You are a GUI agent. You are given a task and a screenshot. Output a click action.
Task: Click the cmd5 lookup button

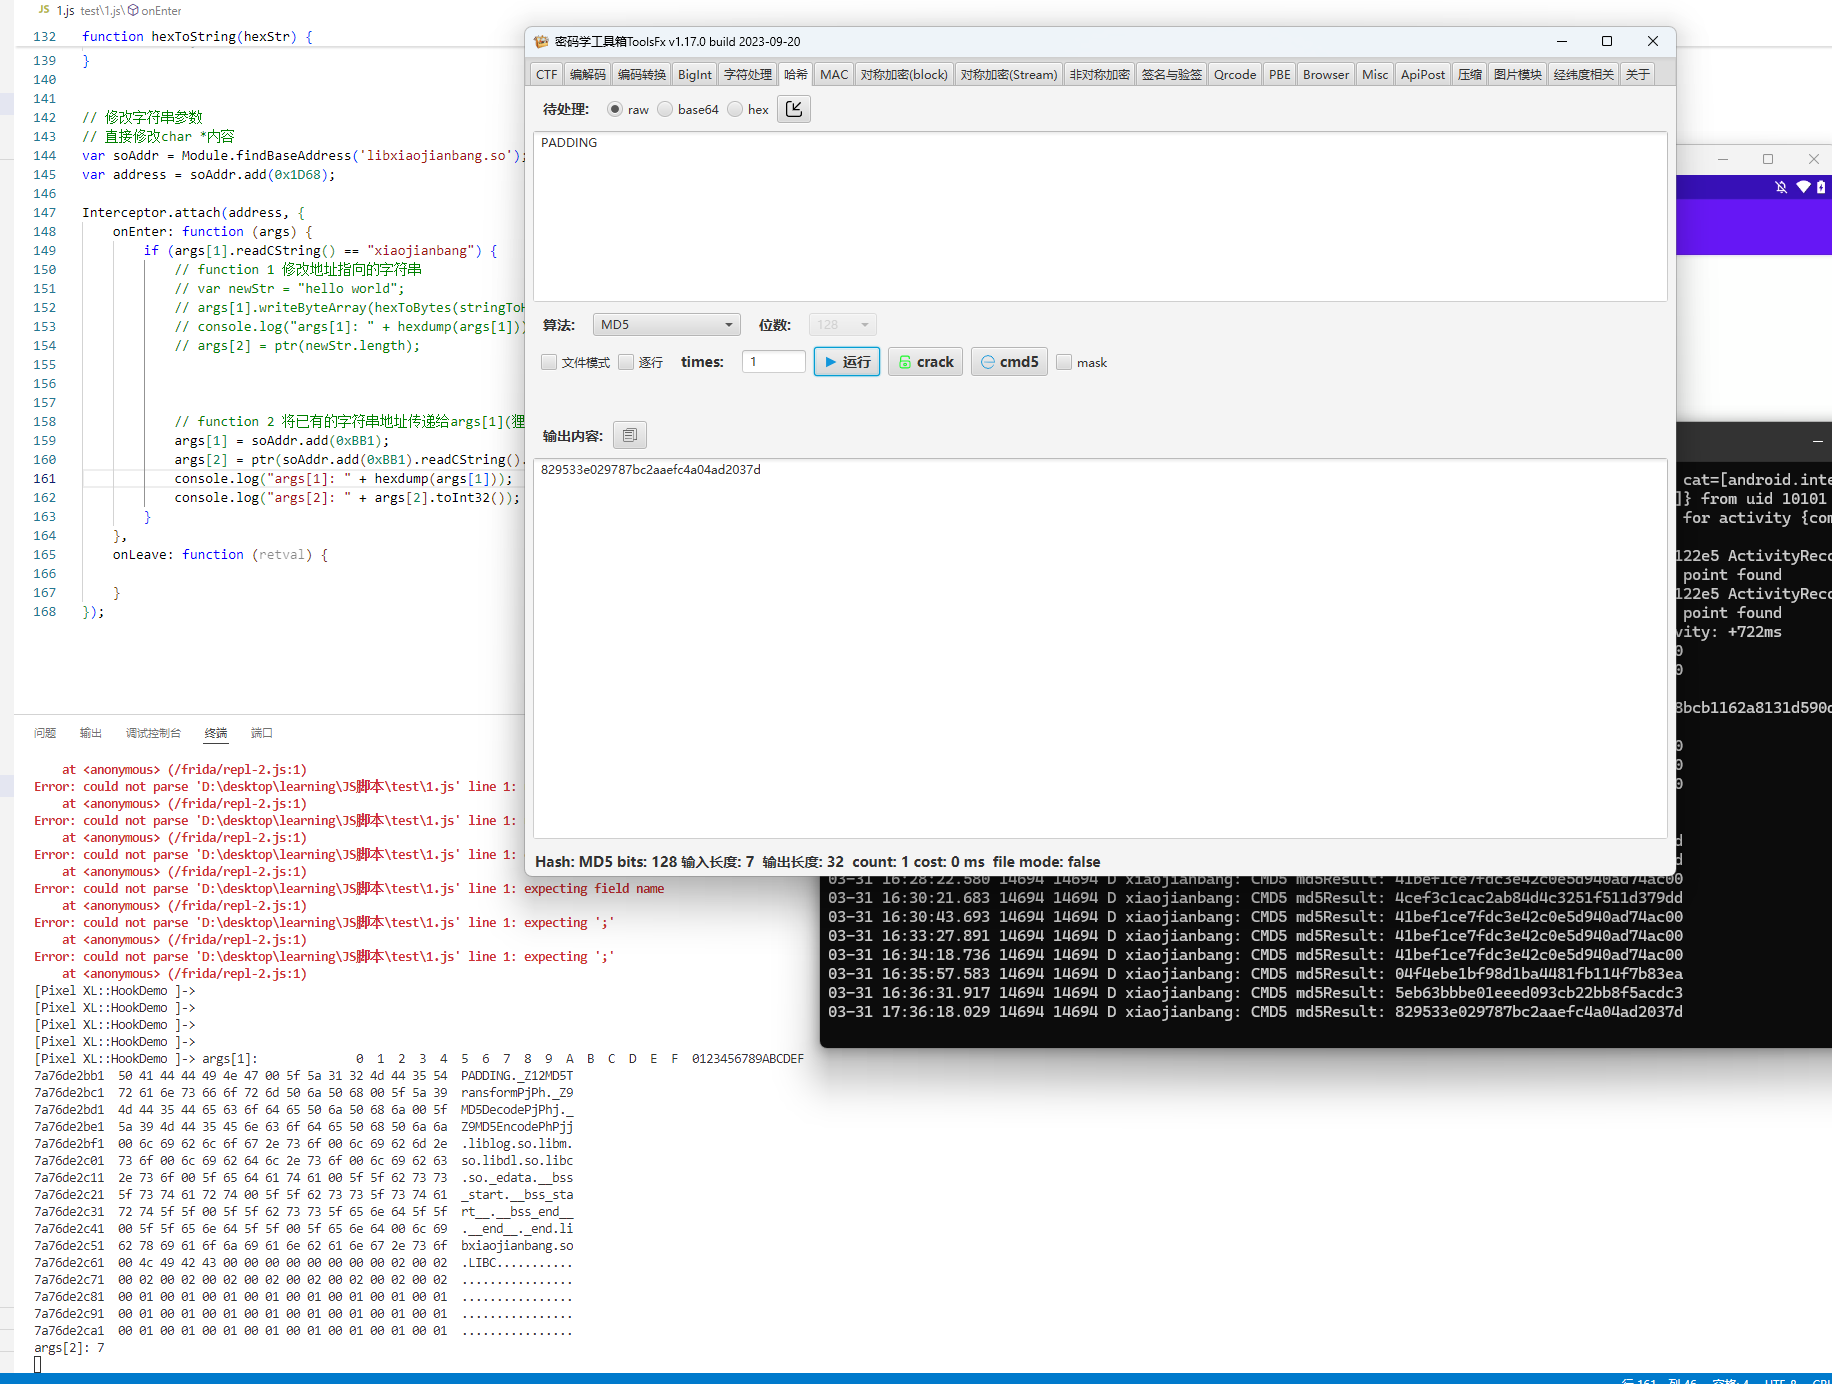1008,362
